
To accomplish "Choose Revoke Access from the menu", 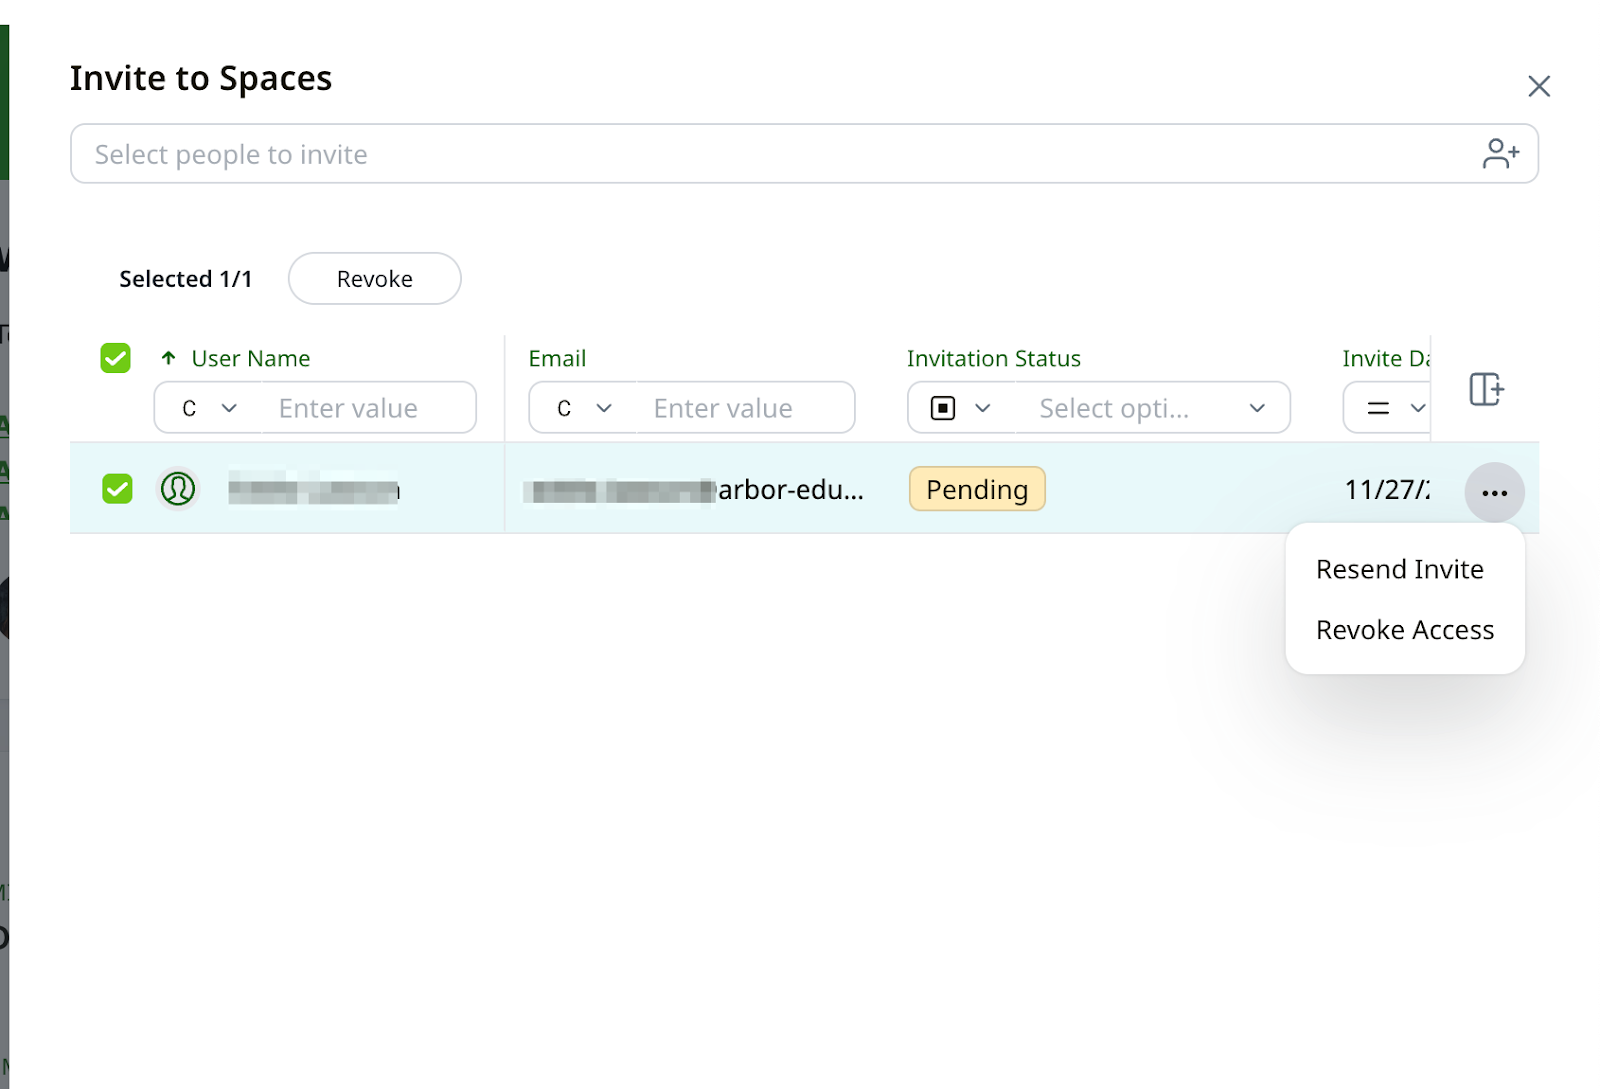I will pos(1404,630).
